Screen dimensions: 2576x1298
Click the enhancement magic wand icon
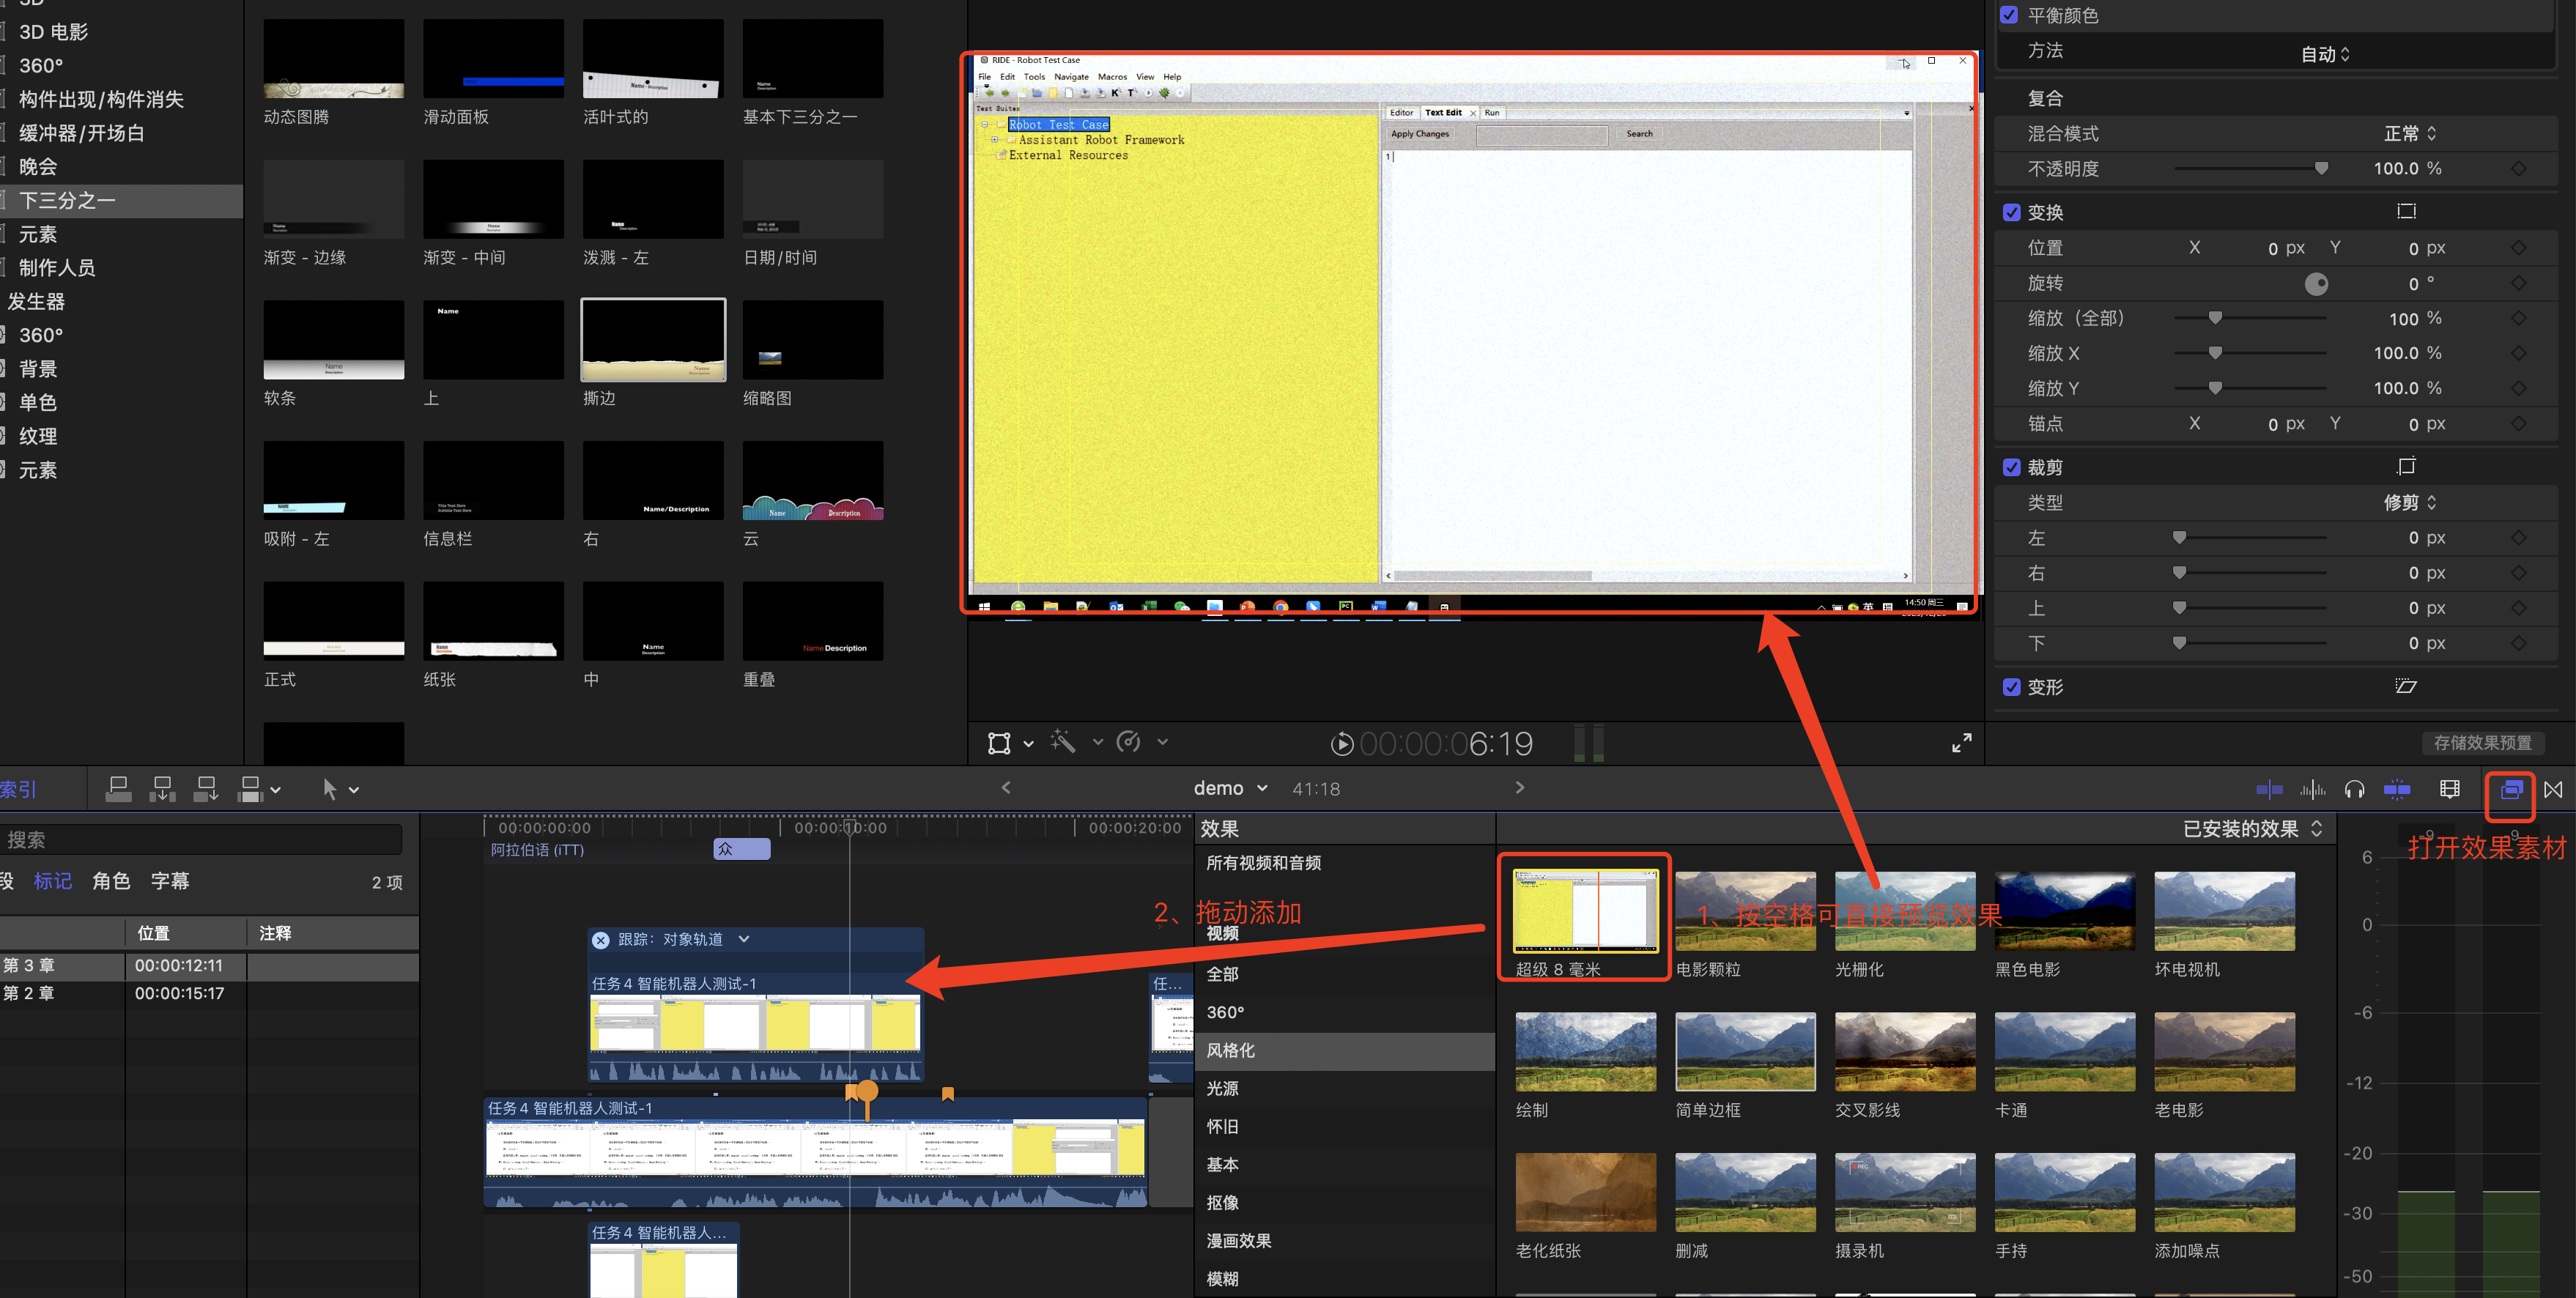[x=1063, y=742]
